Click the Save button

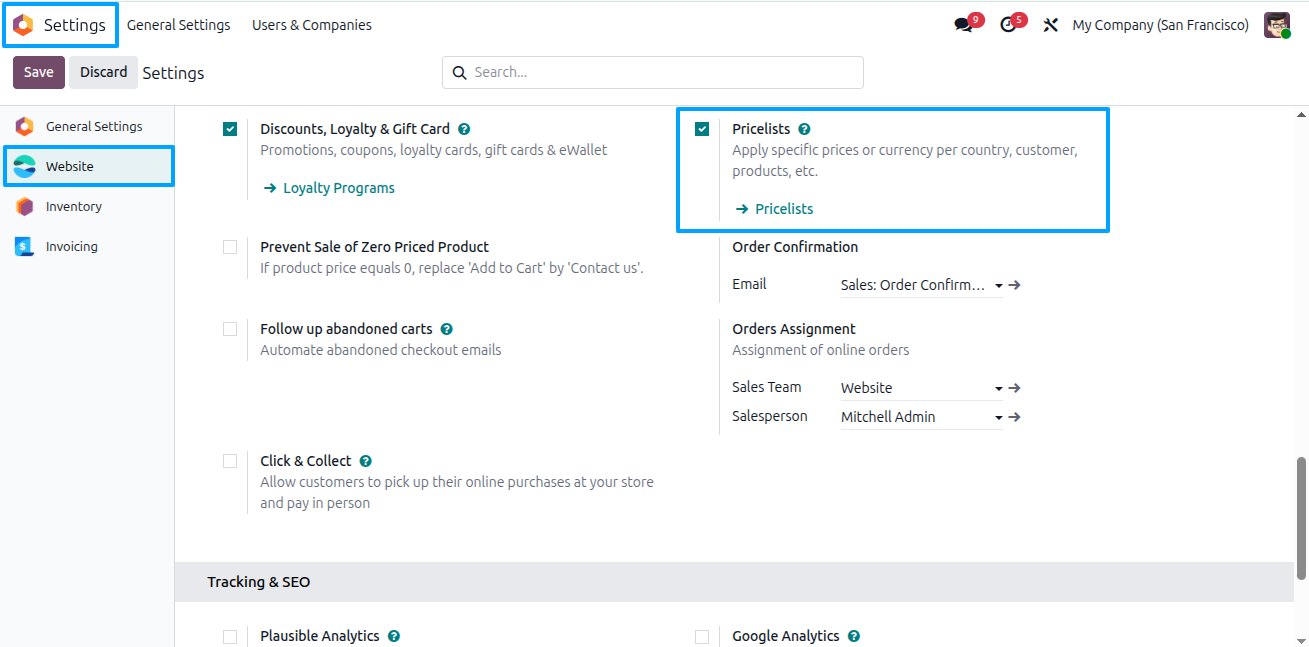tap(39, 72)
